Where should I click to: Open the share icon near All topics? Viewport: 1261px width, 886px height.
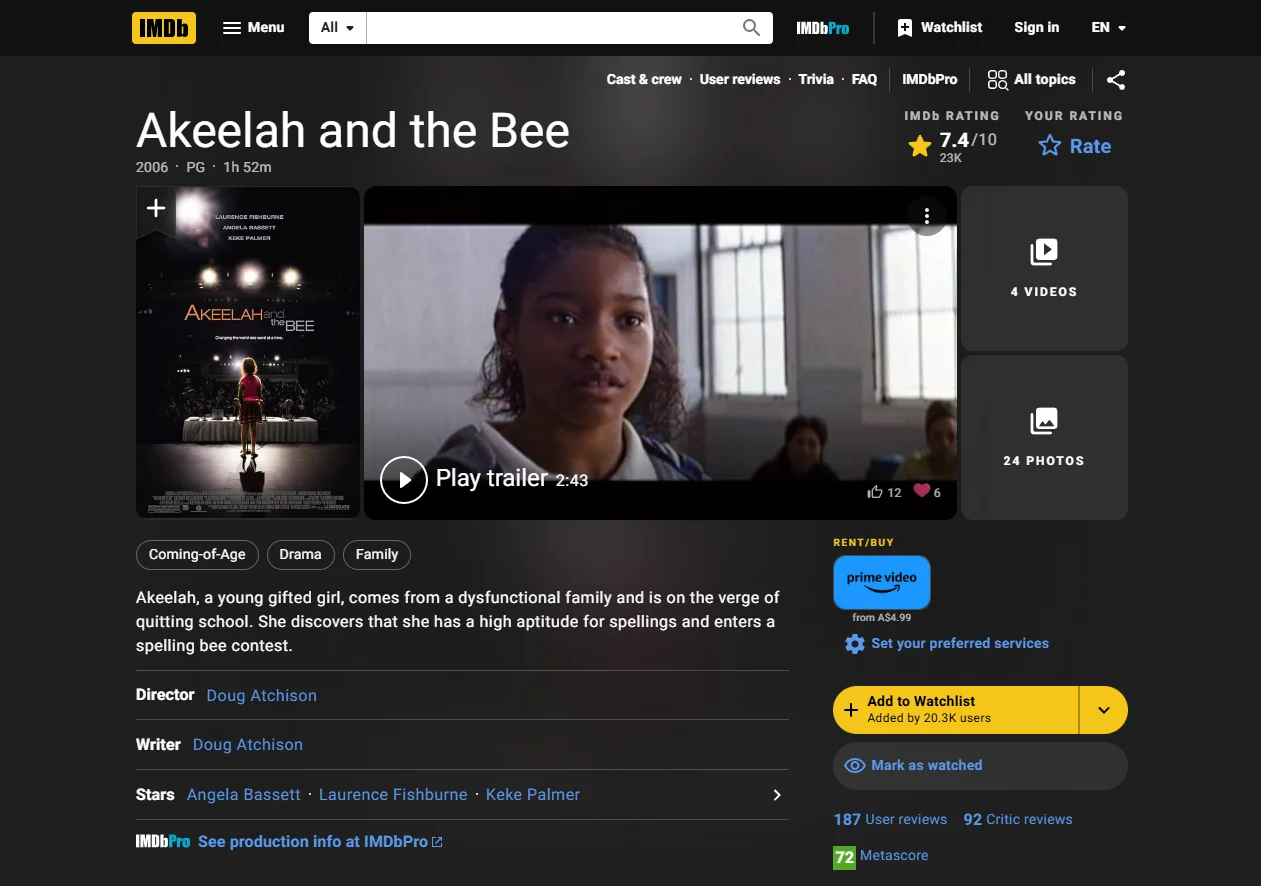1116,79
